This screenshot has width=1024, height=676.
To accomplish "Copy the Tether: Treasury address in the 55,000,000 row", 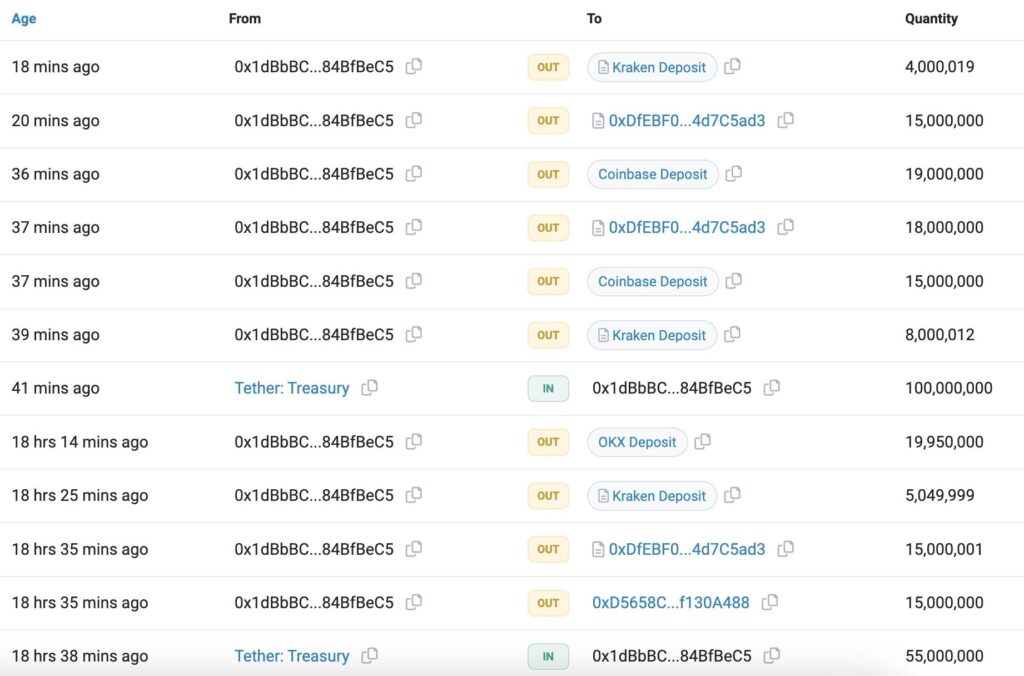I will pyautogui.click(x=369, y=656).
